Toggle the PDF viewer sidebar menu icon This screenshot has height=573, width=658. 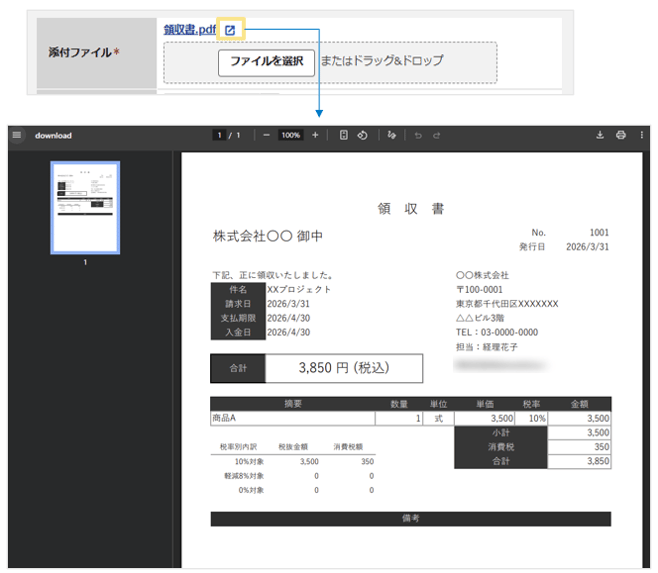pos(17,135)
